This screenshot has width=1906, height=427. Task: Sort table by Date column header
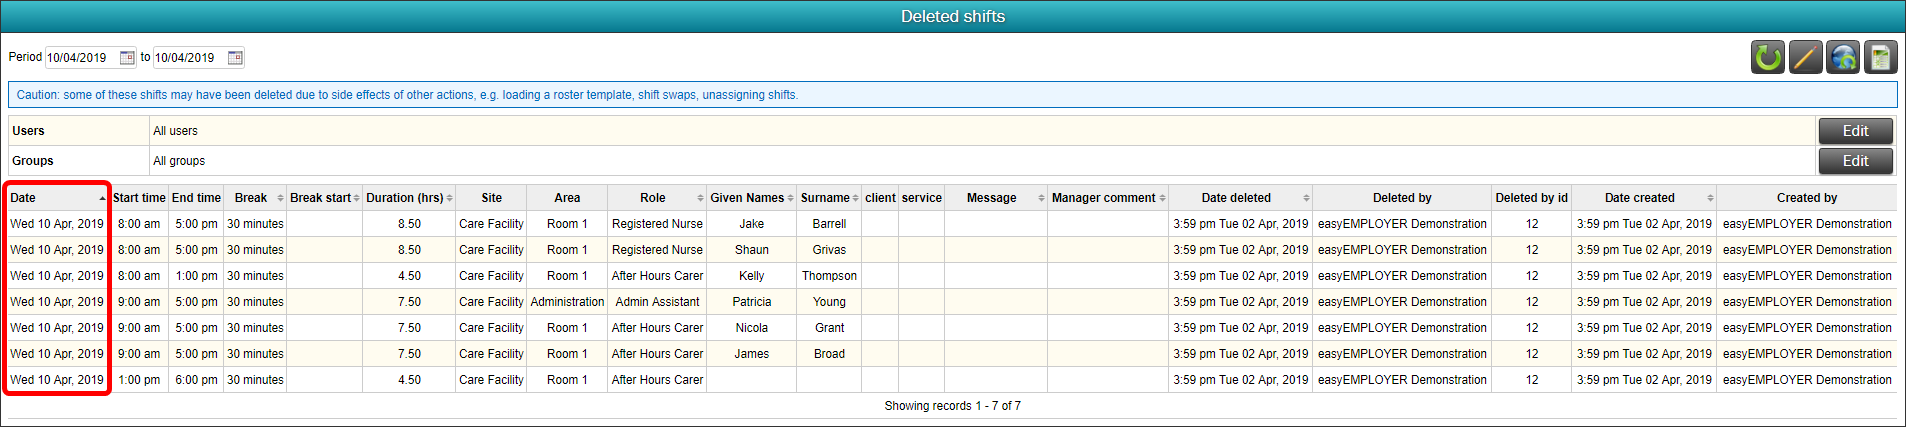[58, 198]
